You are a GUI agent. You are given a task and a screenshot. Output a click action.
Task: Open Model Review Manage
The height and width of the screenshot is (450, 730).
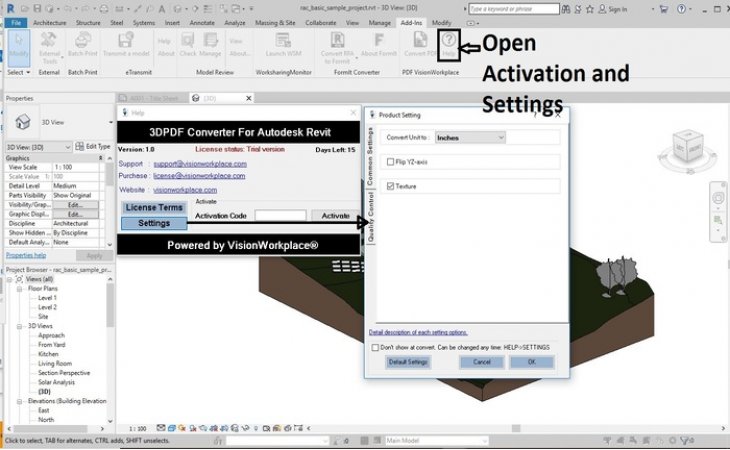click(x=210, y=45)
